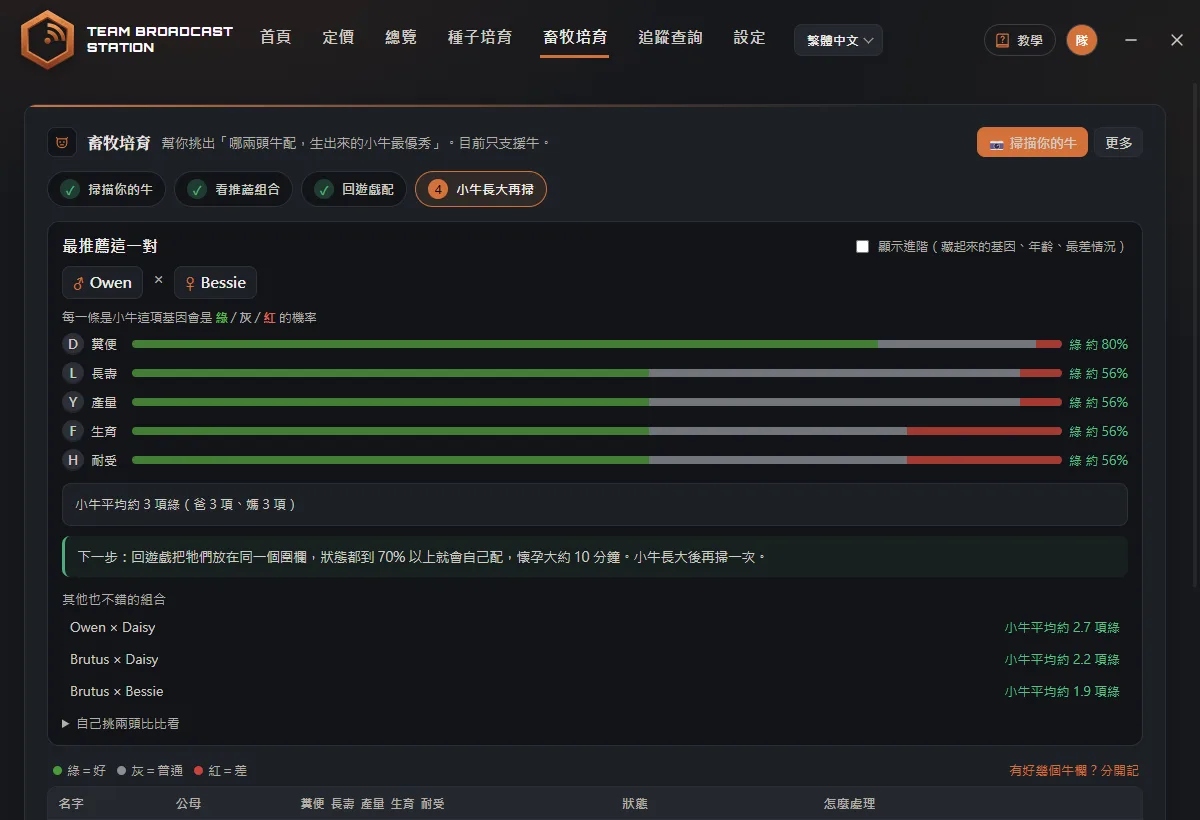Image resolution: width=1200 pixels, height=820 pixels.
Task: Open the 教學 tutorial button
Action: 1020,40
